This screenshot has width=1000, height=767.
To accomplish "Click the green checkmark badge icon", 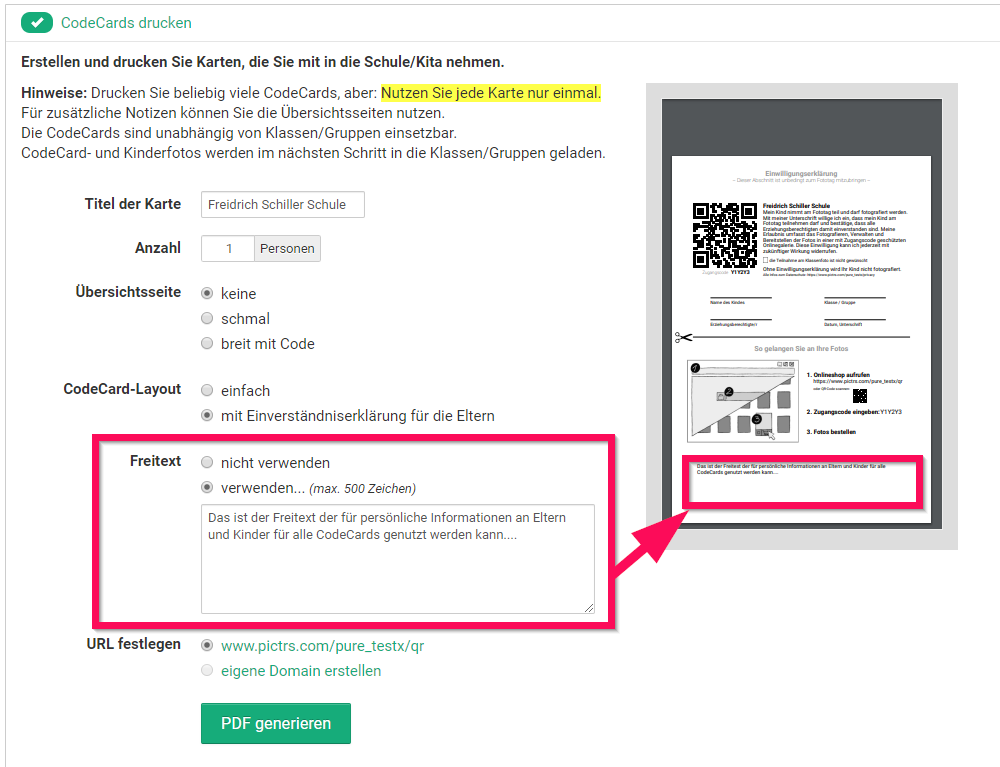I will (x=35, y=22).
